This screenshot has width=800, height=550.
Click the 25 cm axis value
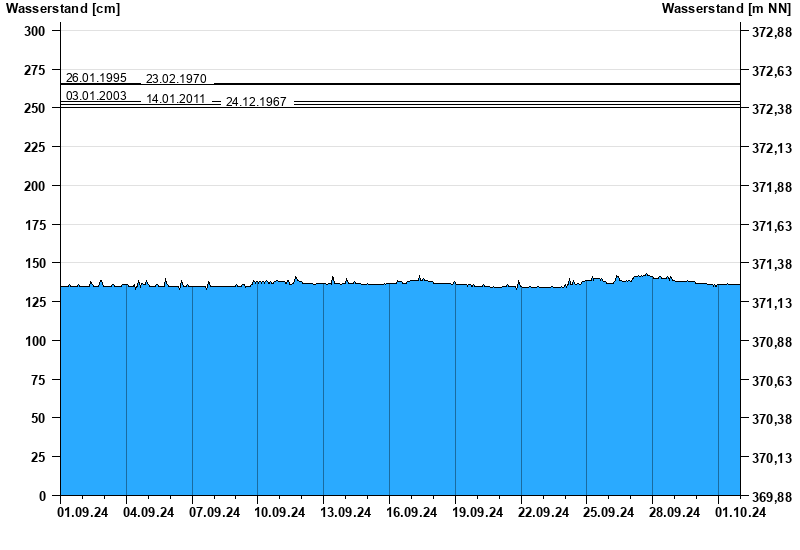[x=38, y=457]
